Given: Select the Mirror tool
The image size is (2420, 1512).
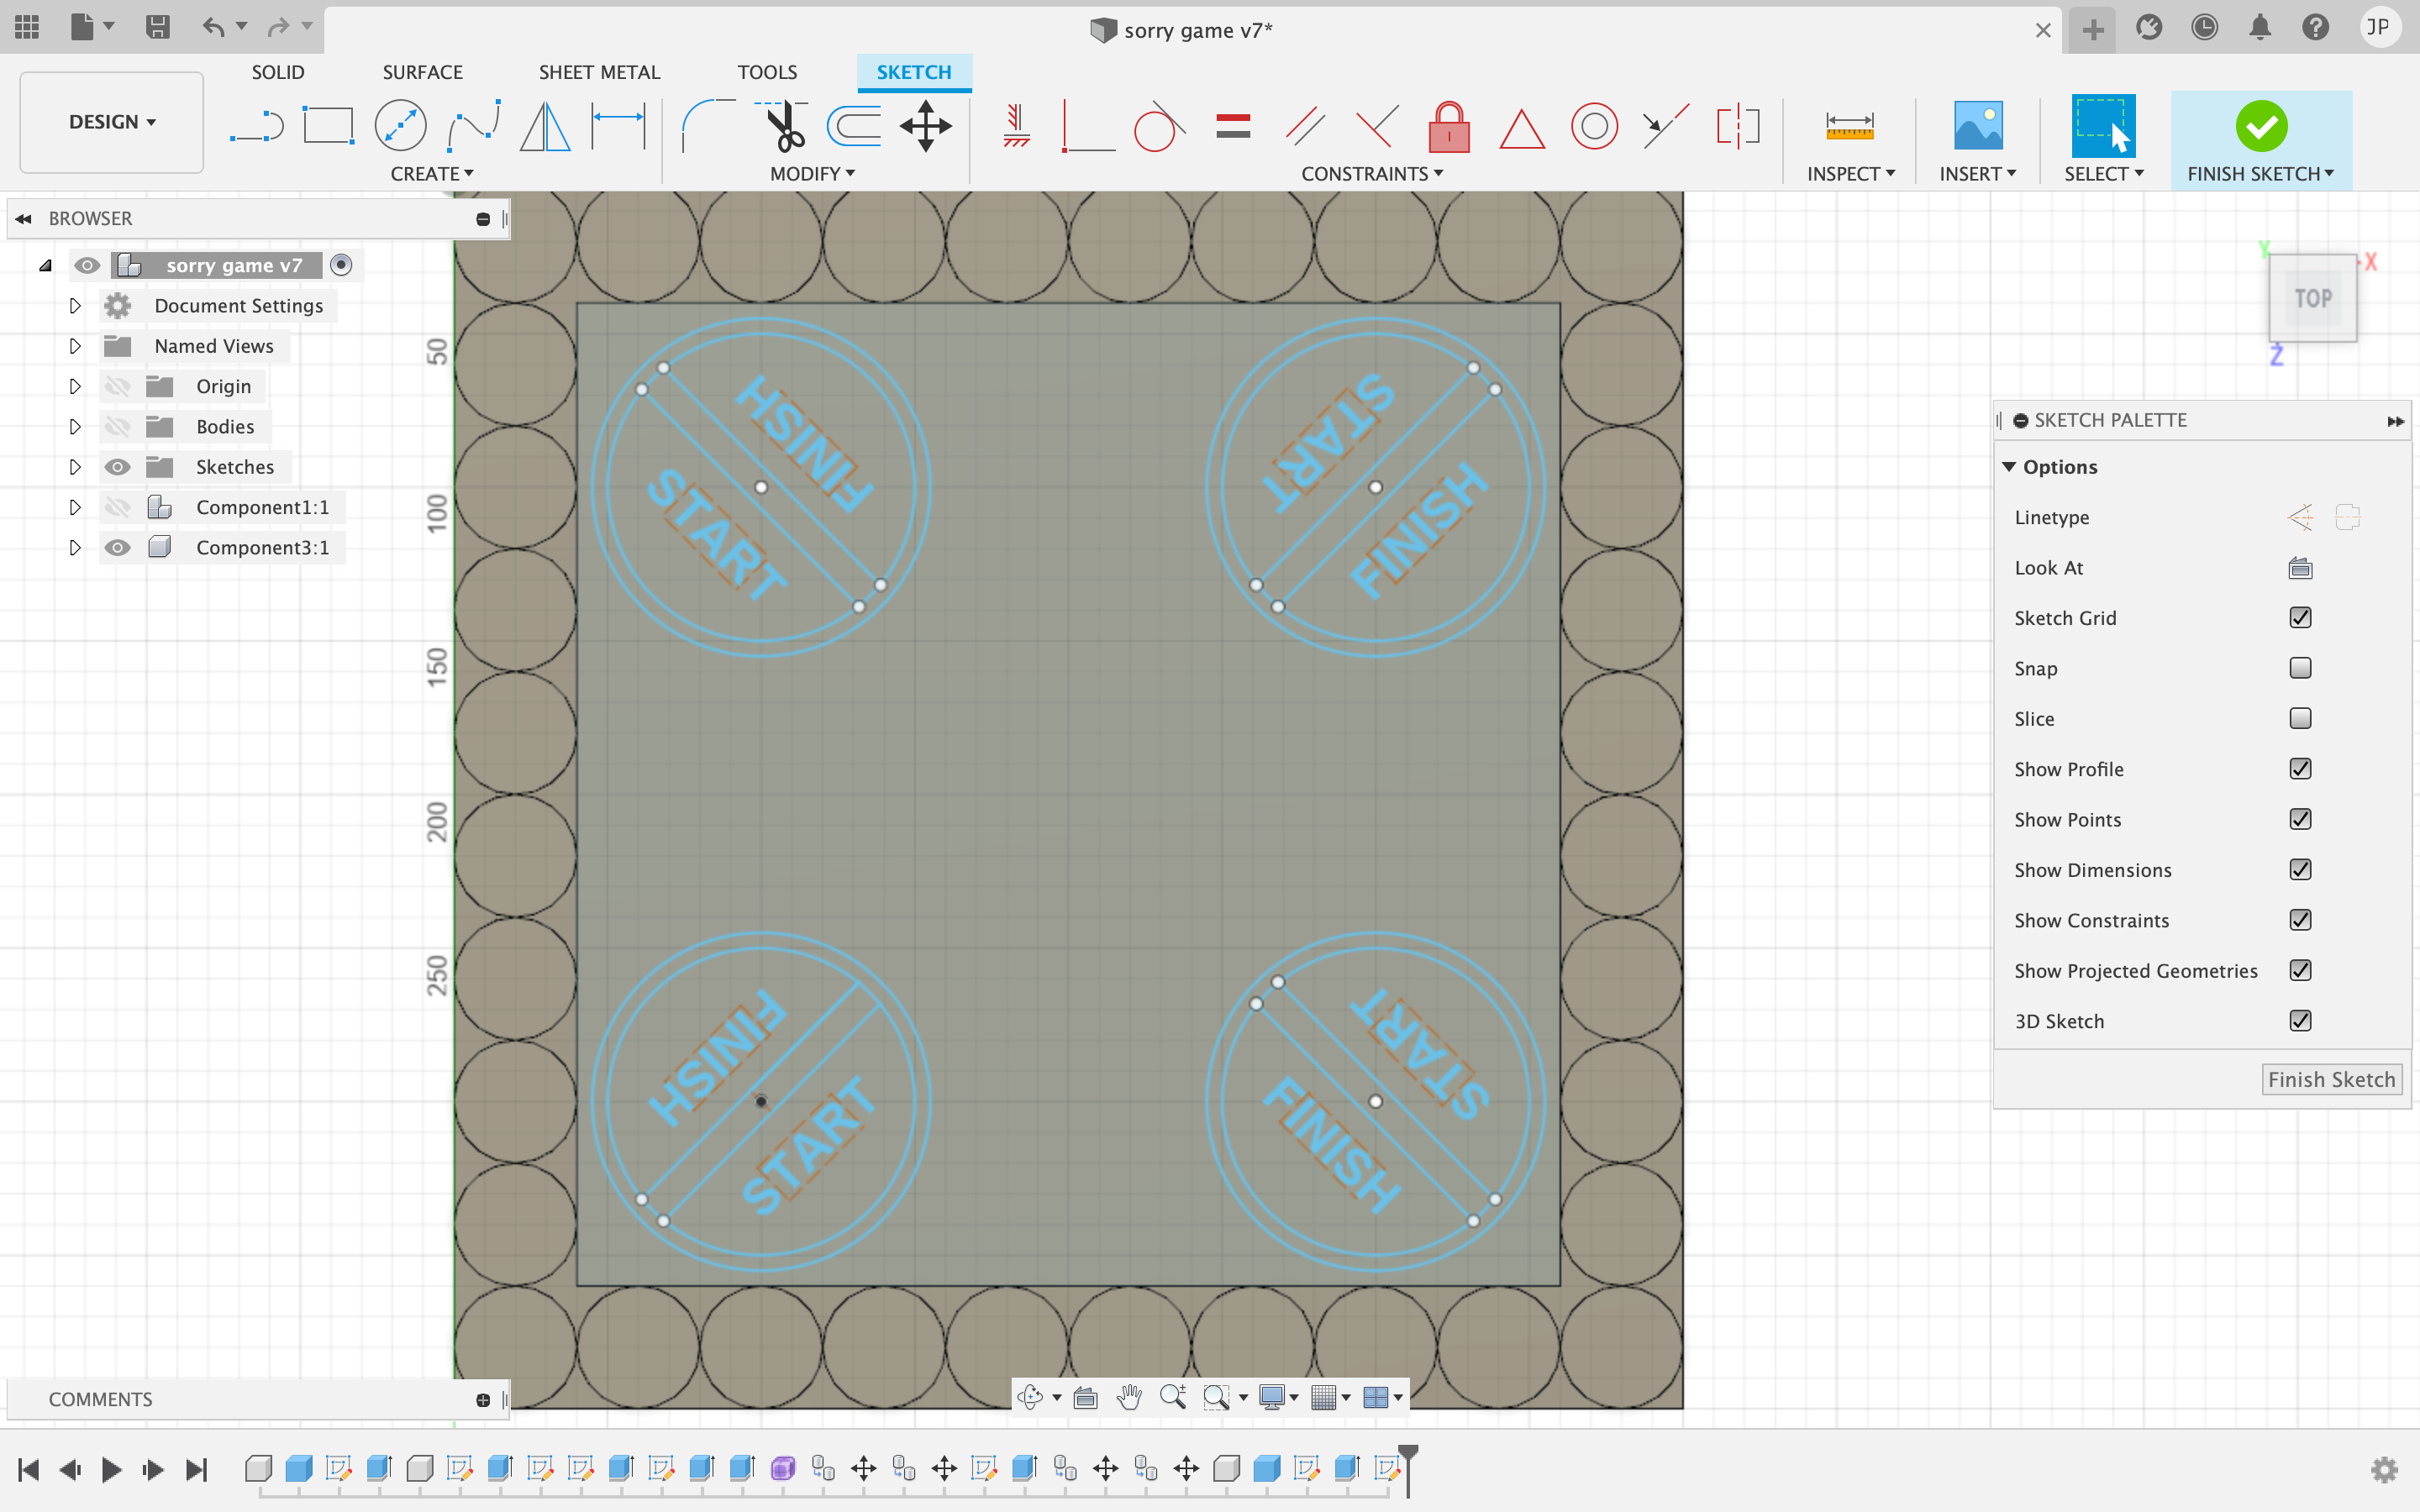Looking at the screenshot, I should point(545,127).
